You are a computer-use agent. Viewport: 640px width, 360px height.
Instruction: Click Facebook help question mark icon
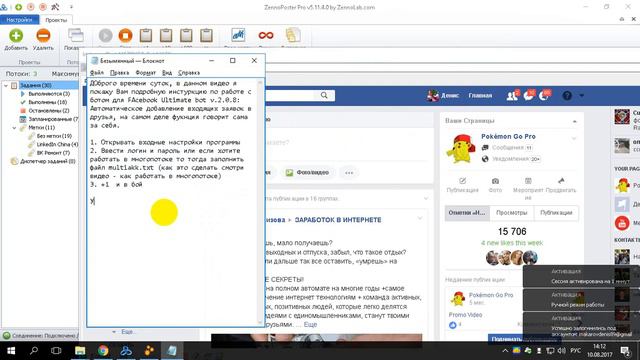(x=567, y=96)
